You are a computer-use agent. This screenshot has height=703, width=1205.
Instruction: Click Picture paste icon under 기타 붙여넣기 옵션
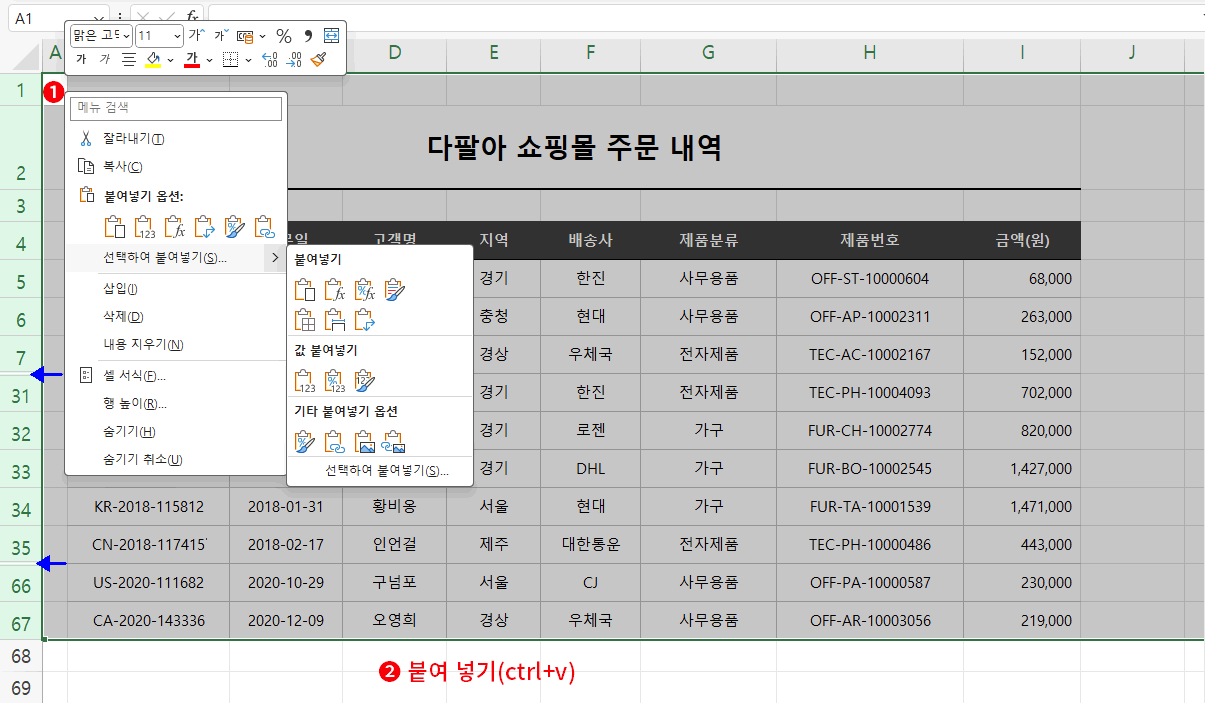365,441
